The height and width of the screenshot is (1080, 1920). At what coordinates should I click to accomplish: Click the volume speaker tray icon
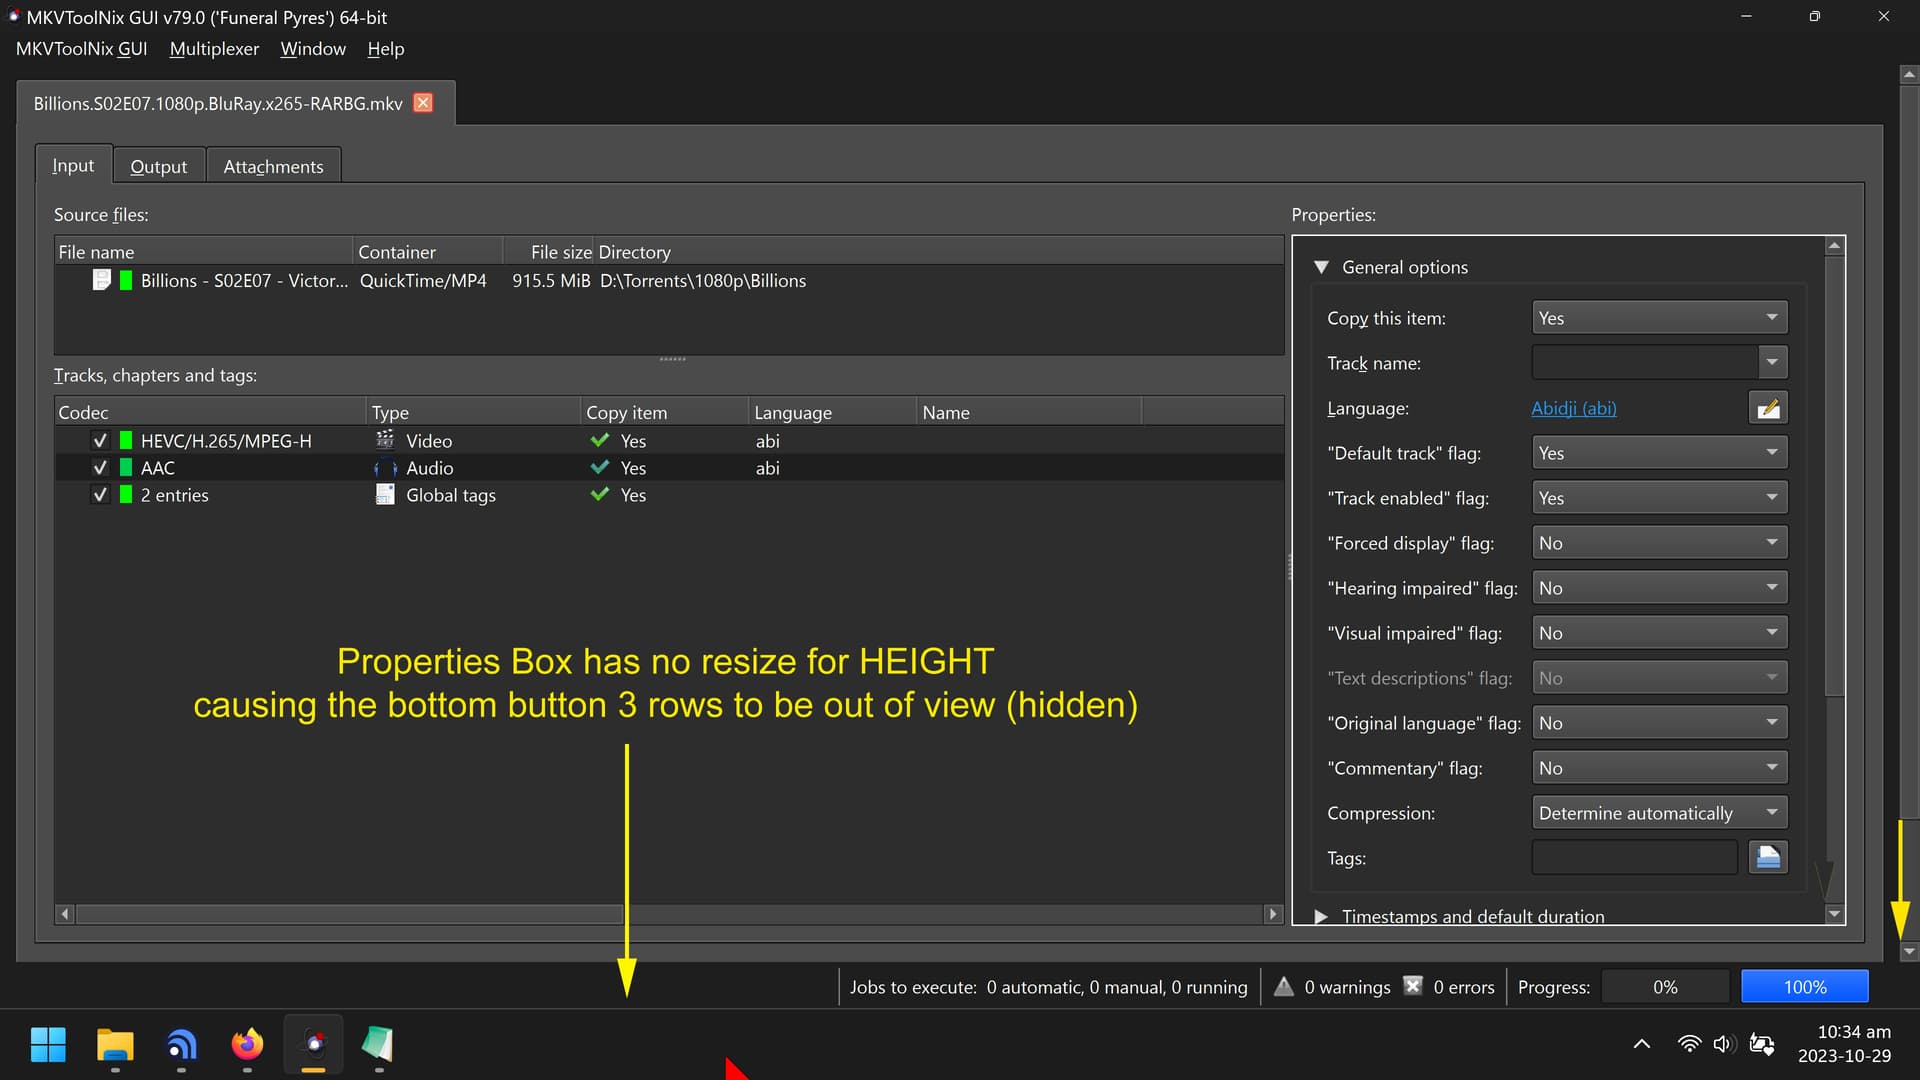point(1723,1044)
